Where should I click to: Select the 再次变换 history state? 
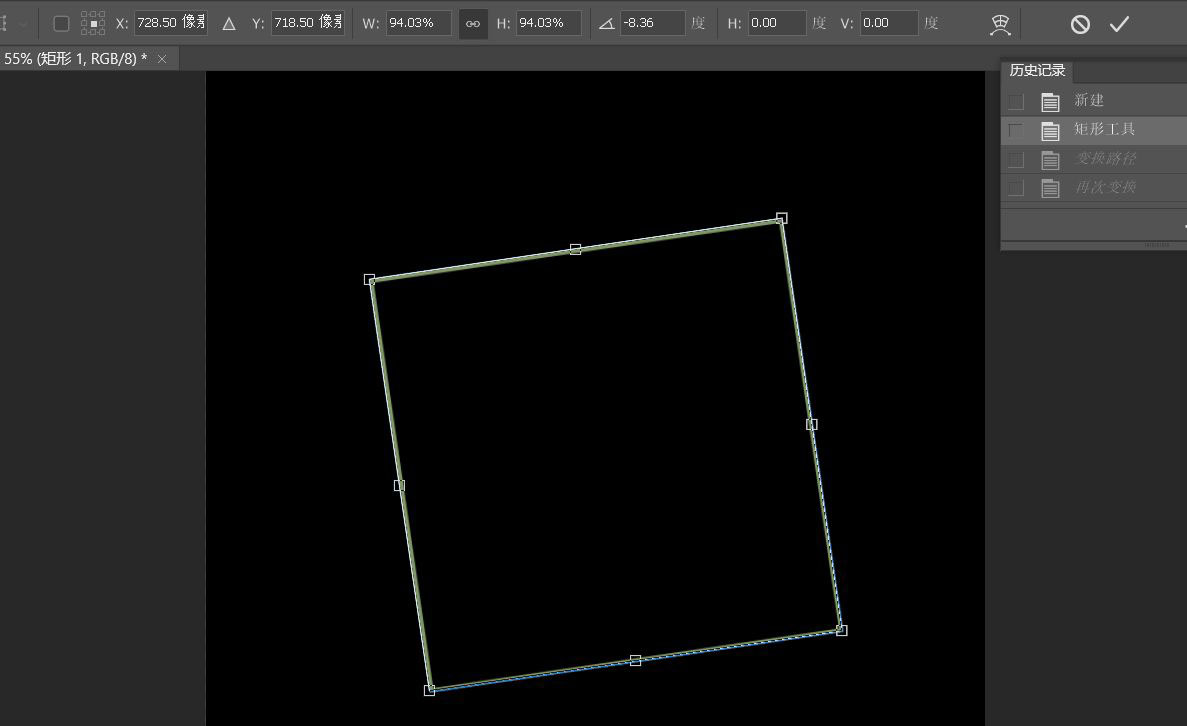pyautogui.click(x=1094, y=188)
